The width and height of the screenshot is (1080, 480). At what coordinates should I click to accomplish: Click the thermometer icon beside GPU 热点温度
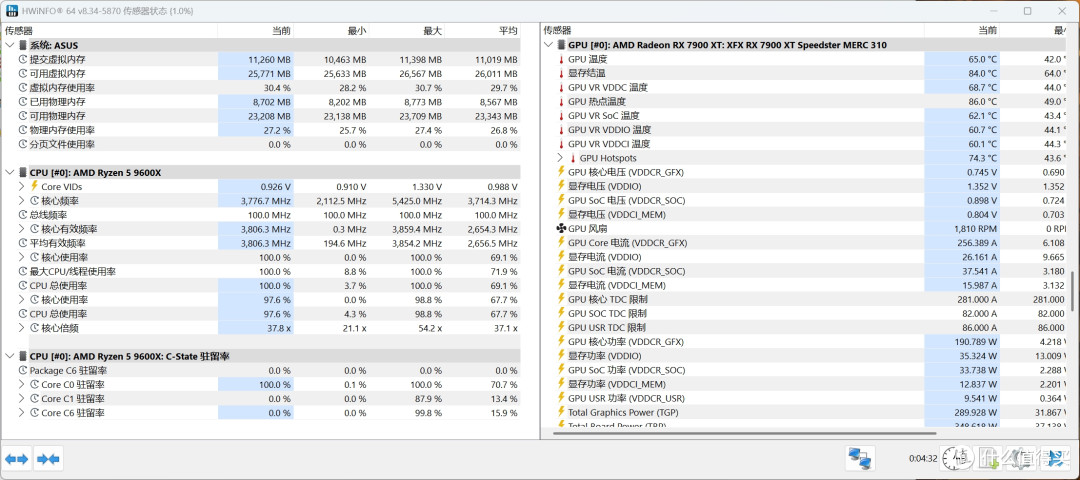pos(561,101)
